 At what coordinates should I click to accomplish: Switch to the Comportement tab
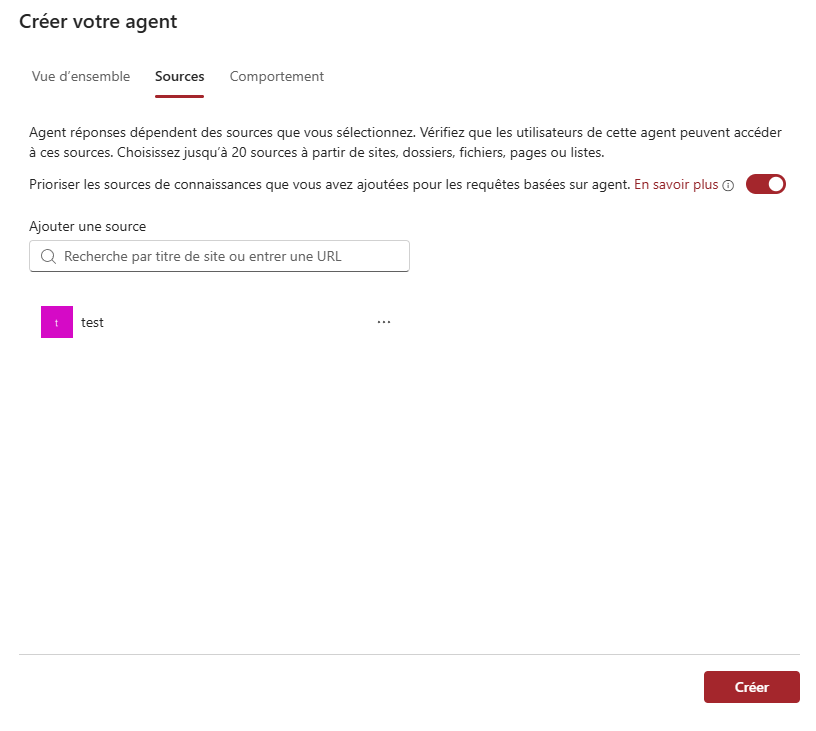click(x=277, y=77)
